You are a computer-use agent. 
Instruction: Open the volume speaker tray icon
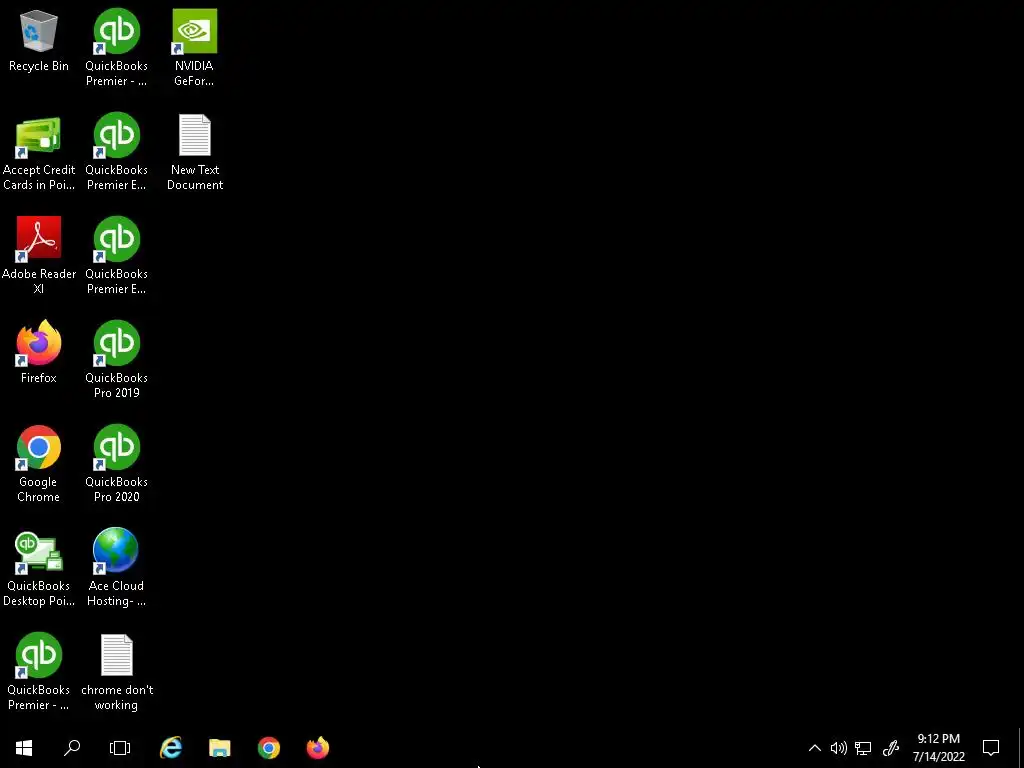(839, 748)
